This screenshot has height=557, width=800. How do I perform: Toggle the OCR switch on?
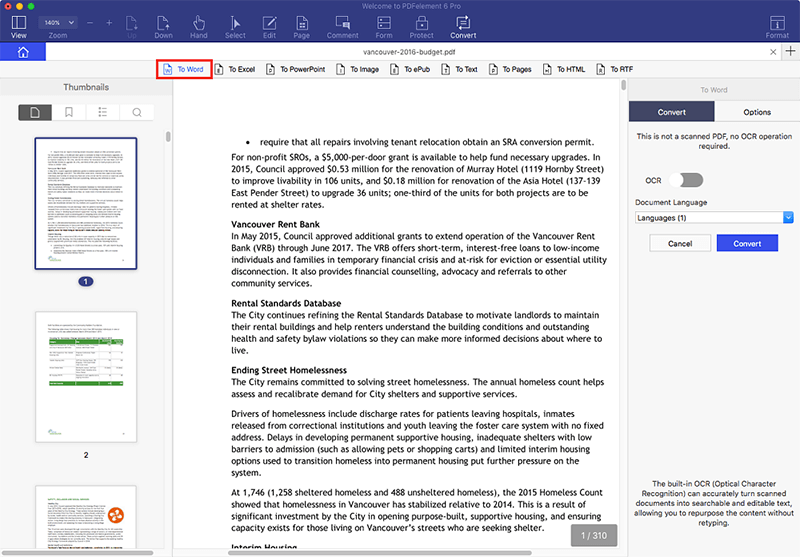[685, 179]
